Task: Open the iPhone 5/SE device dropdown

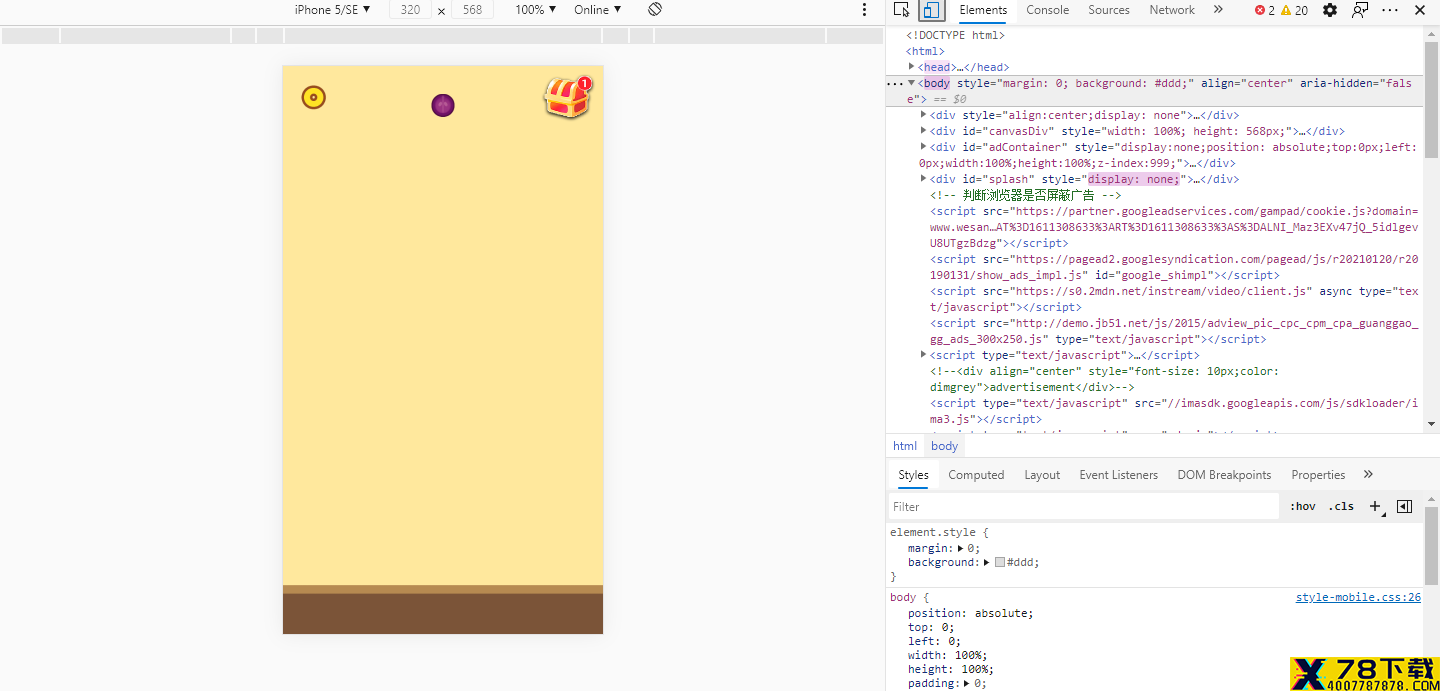Action: pos(332,10)
